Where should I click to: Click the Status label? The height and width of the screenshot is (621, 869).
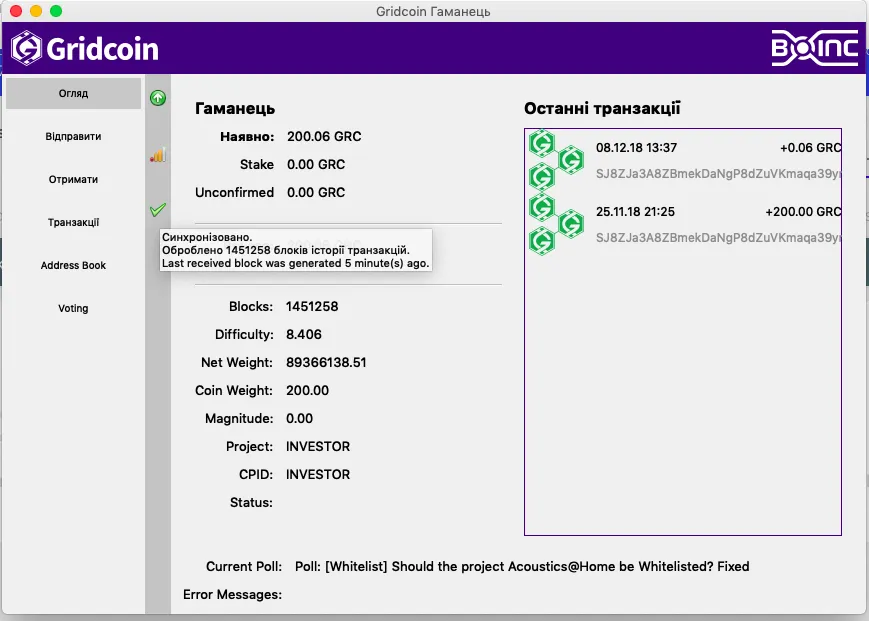(x=251, y=502)
